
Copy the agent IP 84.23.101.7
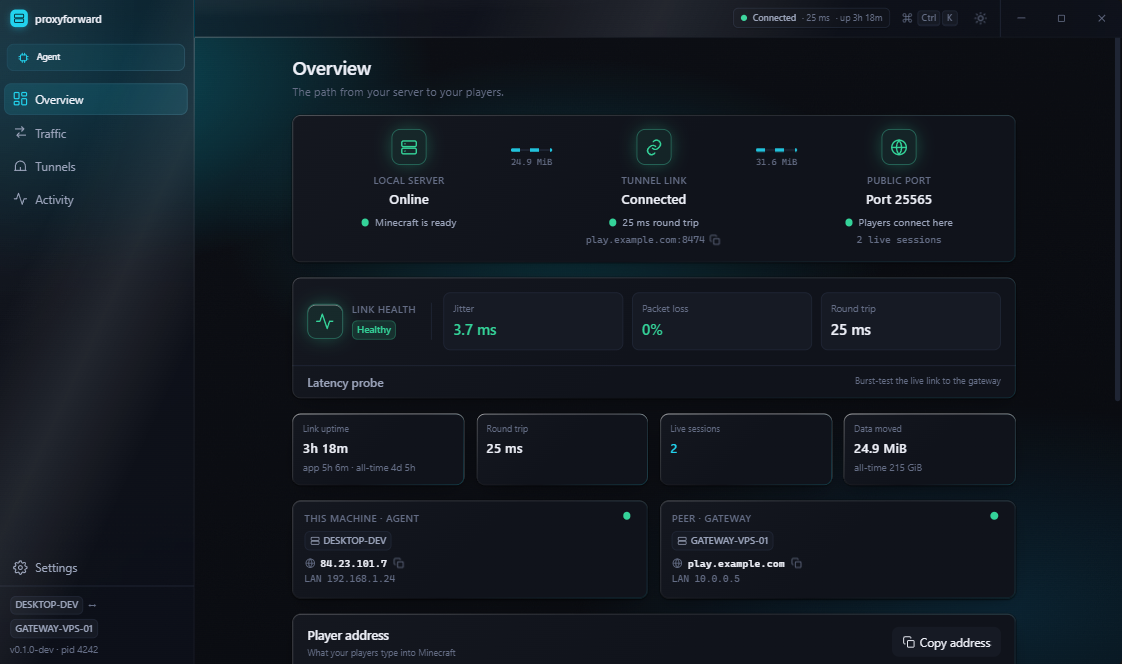click(x=399, y=563)
